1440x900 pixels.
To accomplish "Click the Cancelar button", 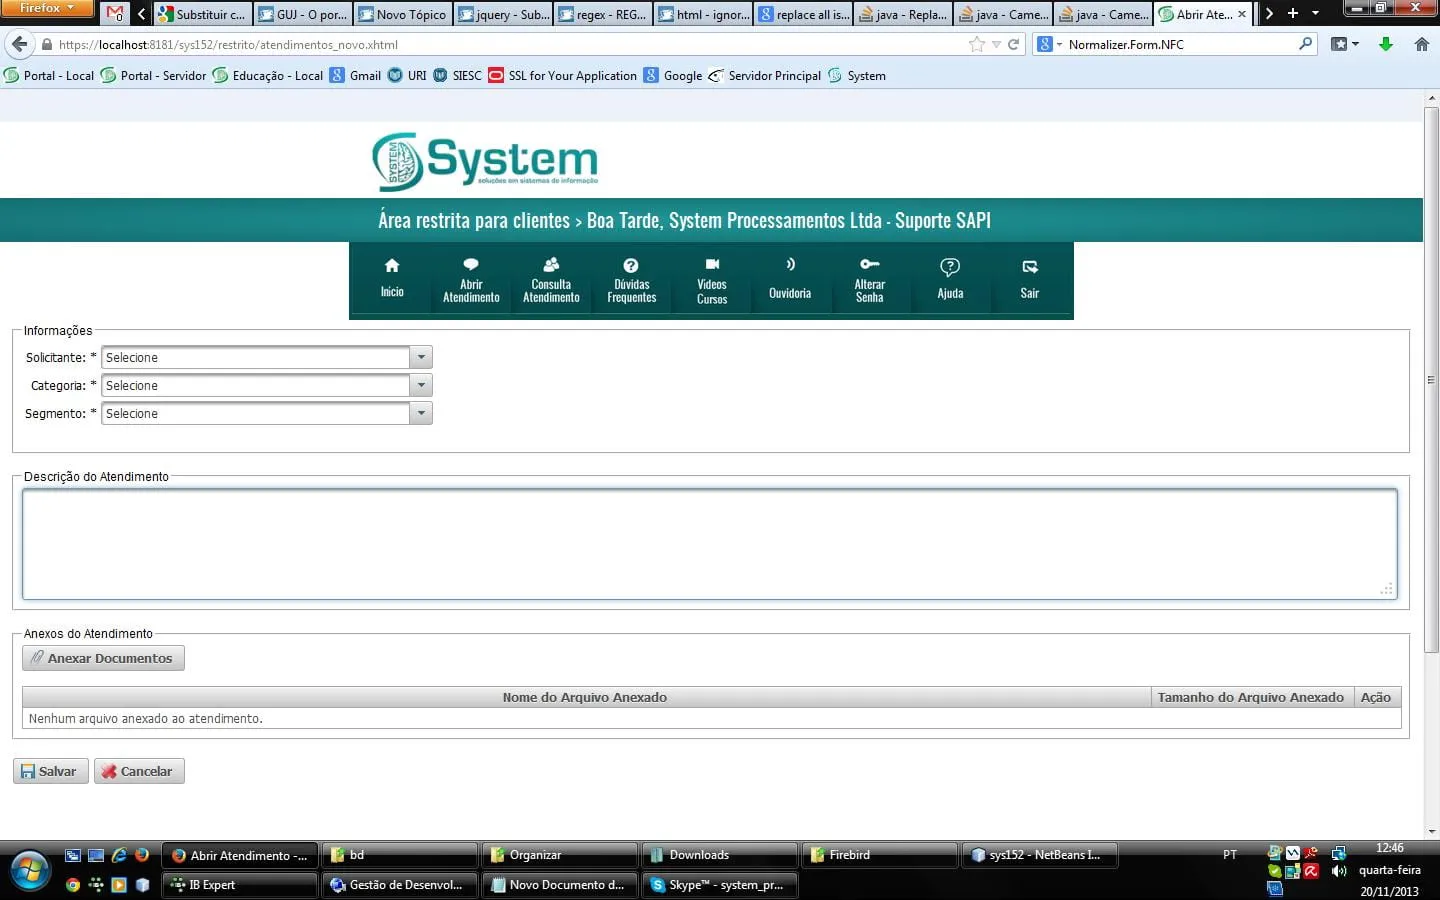I will point(139,771).
